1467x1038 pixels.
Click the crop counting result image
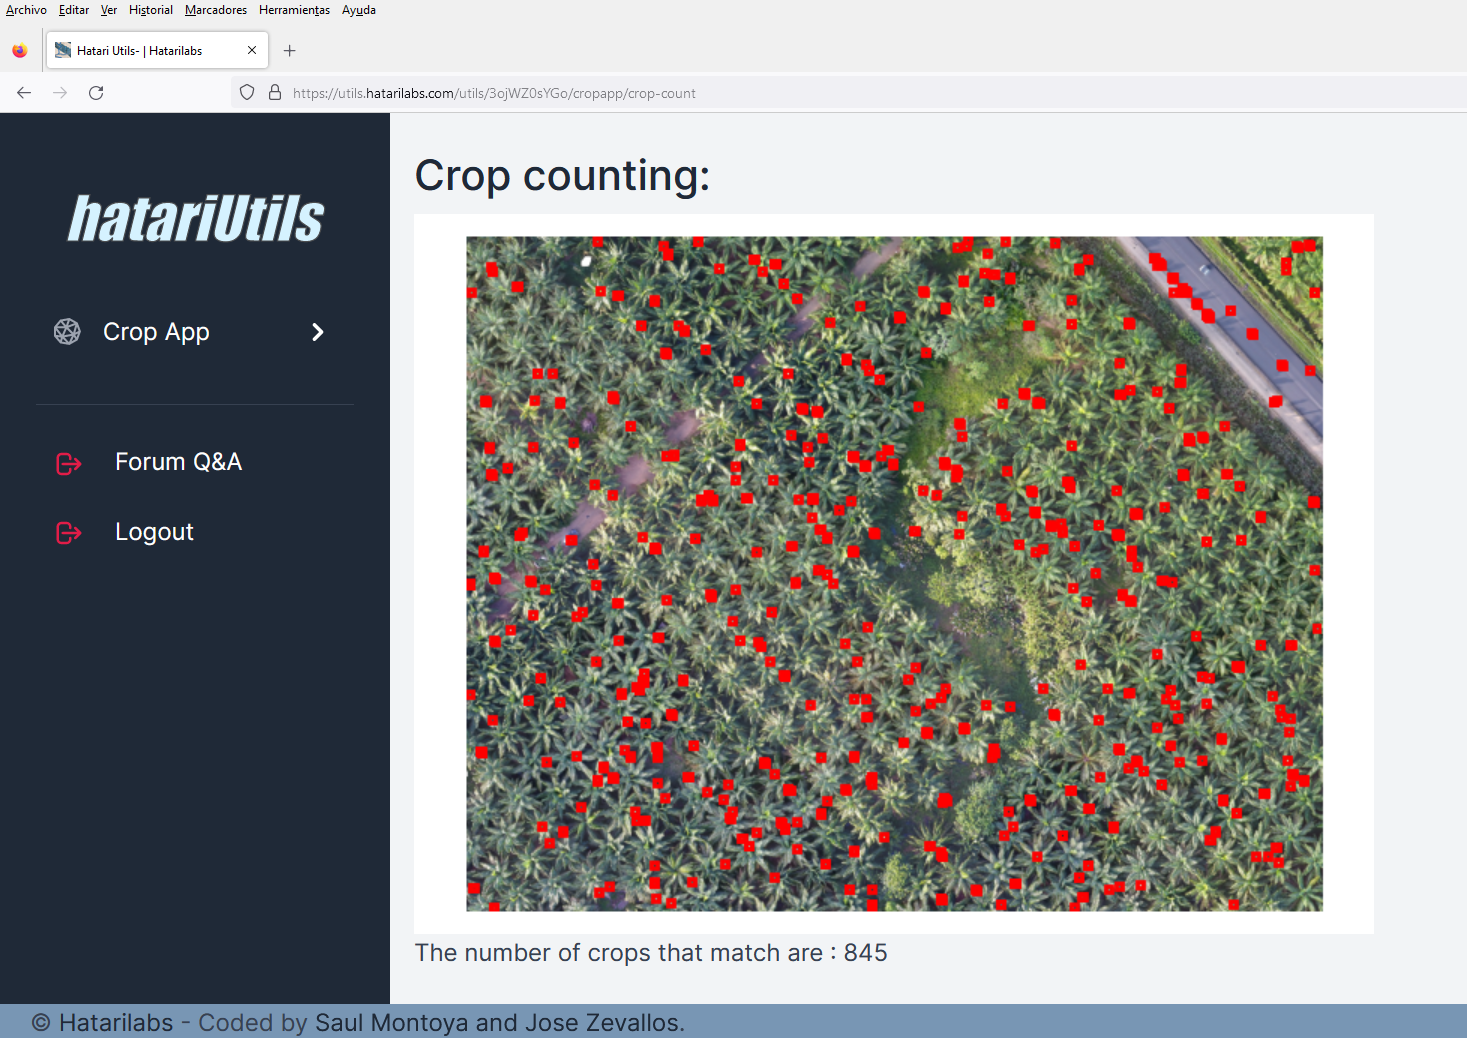pyautogui.click(x=894, y=574)
